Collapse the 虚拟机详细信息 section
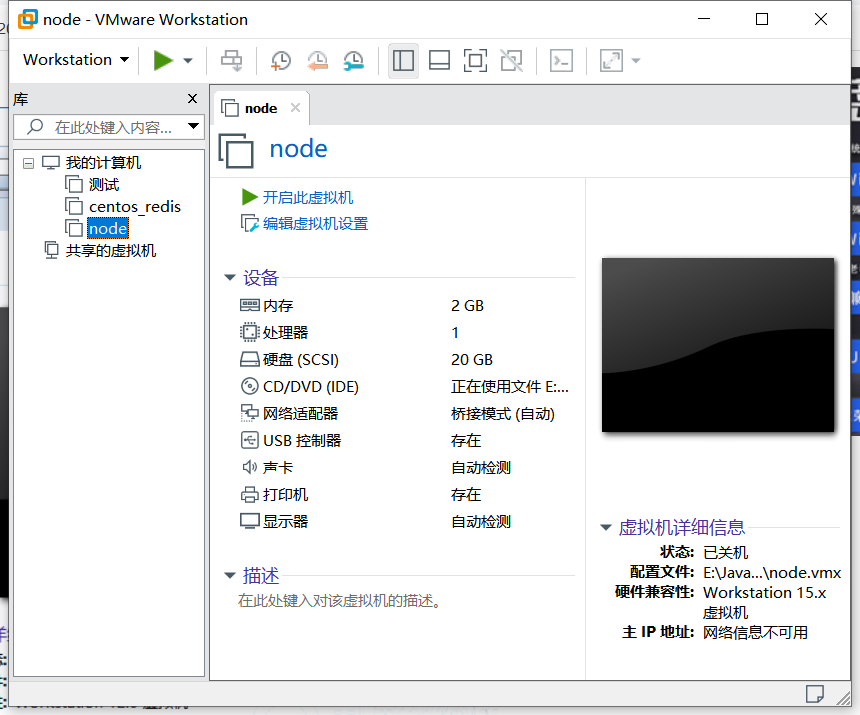860x715 pixels. click(x=606, y=527)
